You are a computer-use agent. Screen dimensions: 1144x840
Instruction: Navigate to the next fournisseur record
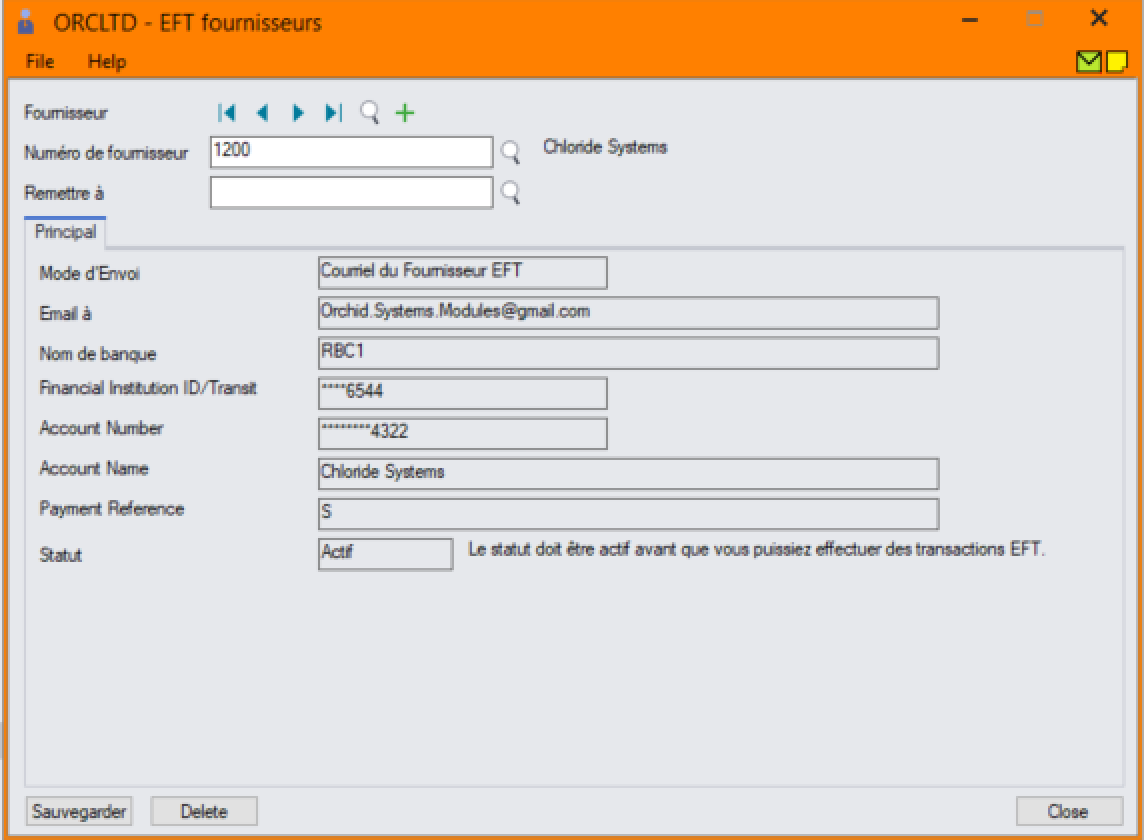tap(297, 113)
